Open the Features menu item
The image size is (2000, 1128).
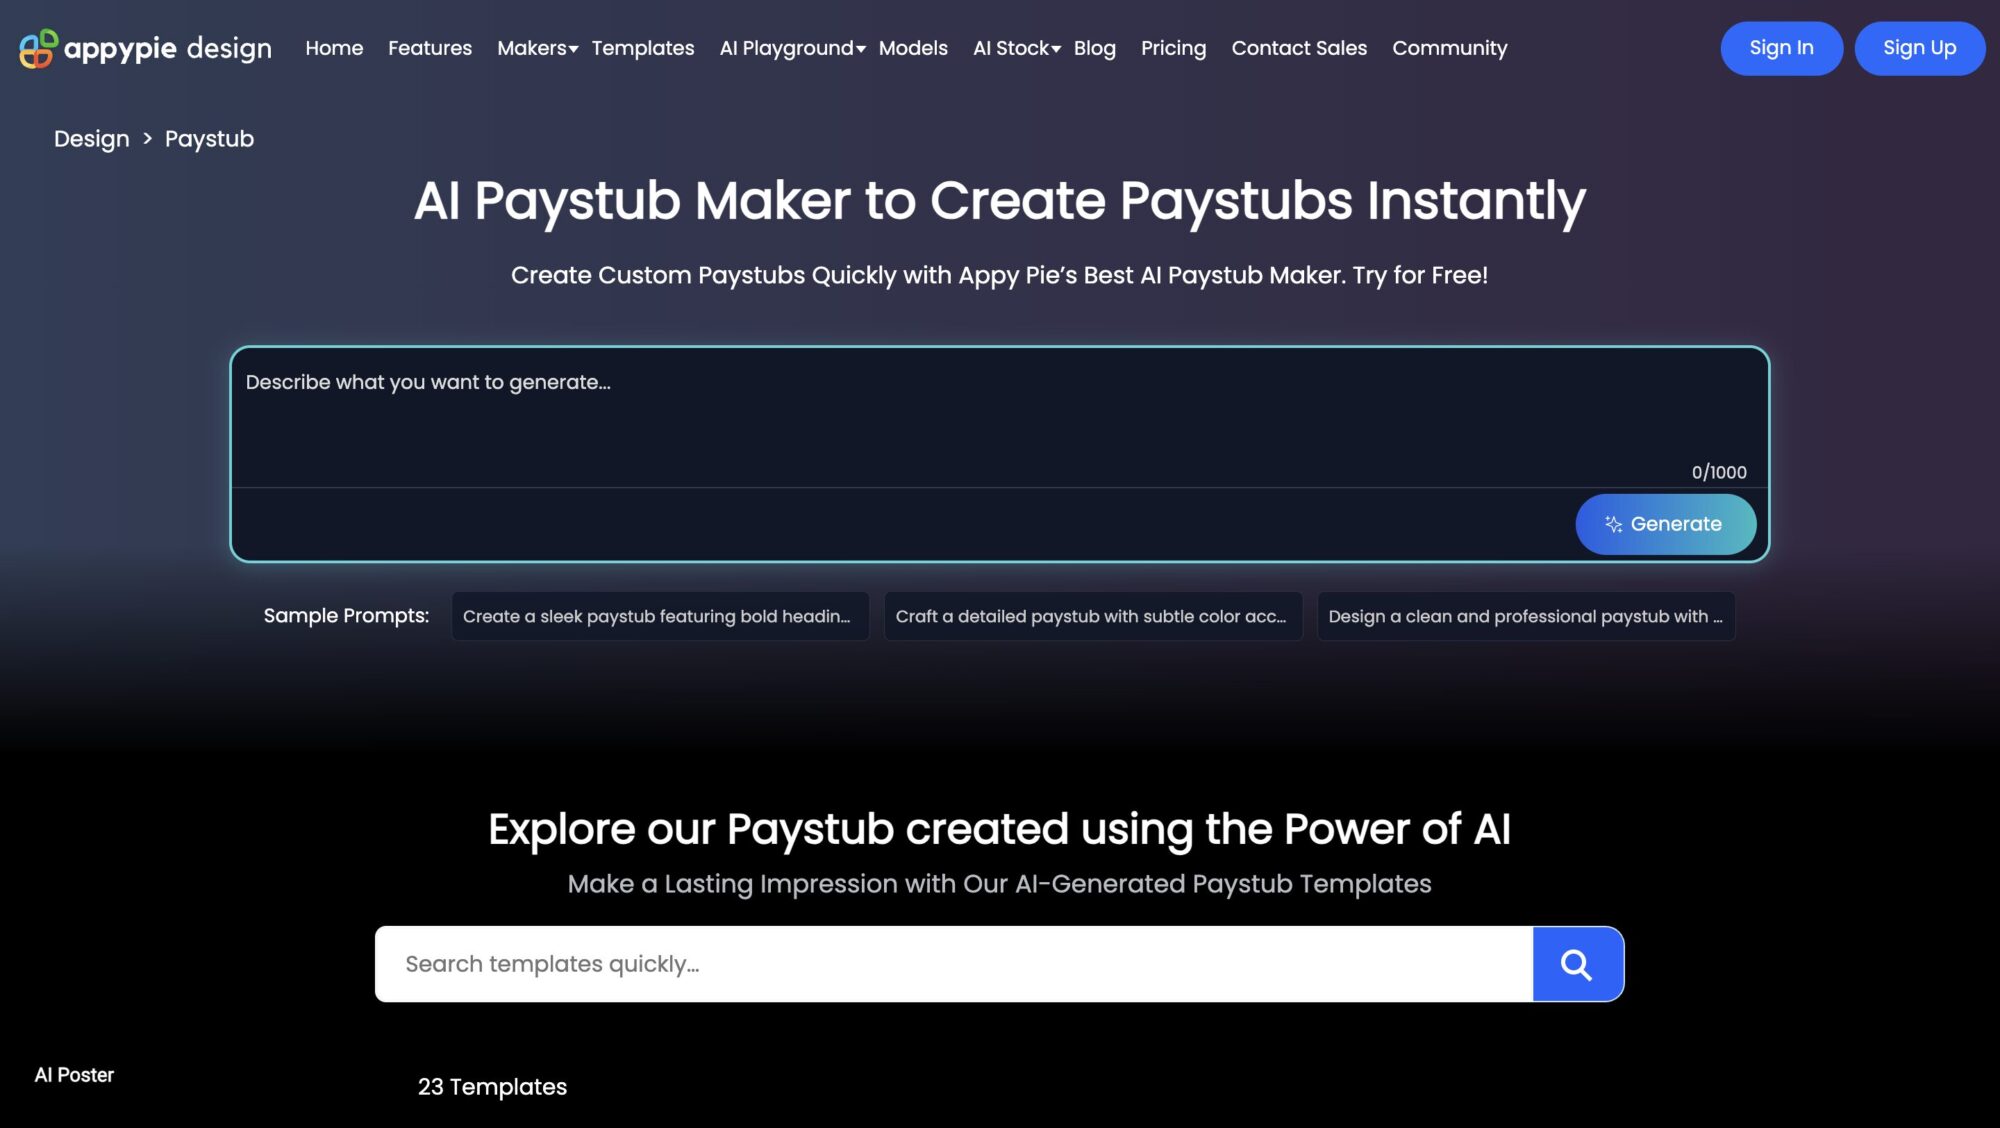click(430, 48)
